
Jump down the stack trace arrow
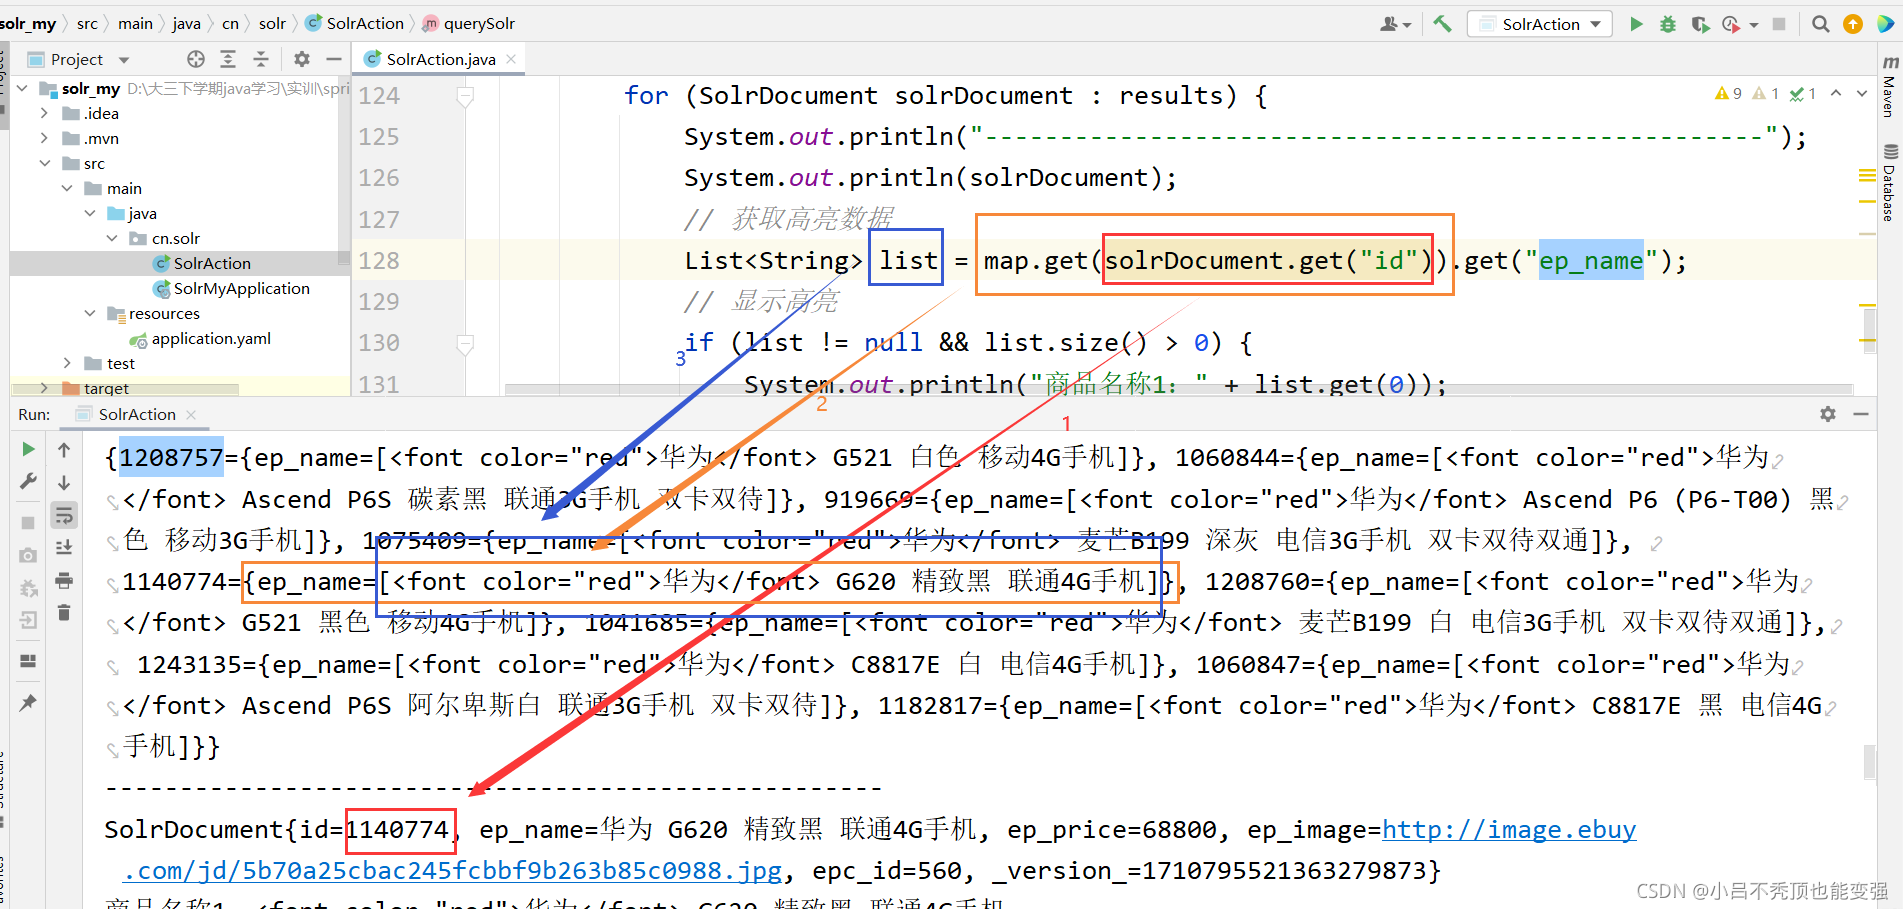(64, 482)
